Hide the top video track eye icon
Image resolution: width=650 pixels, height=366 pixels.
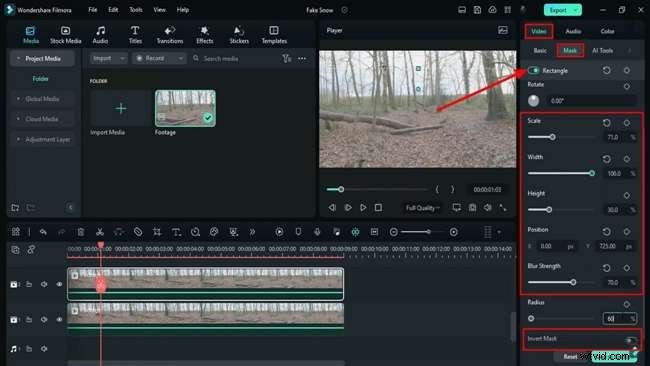(x=59, y=284)
